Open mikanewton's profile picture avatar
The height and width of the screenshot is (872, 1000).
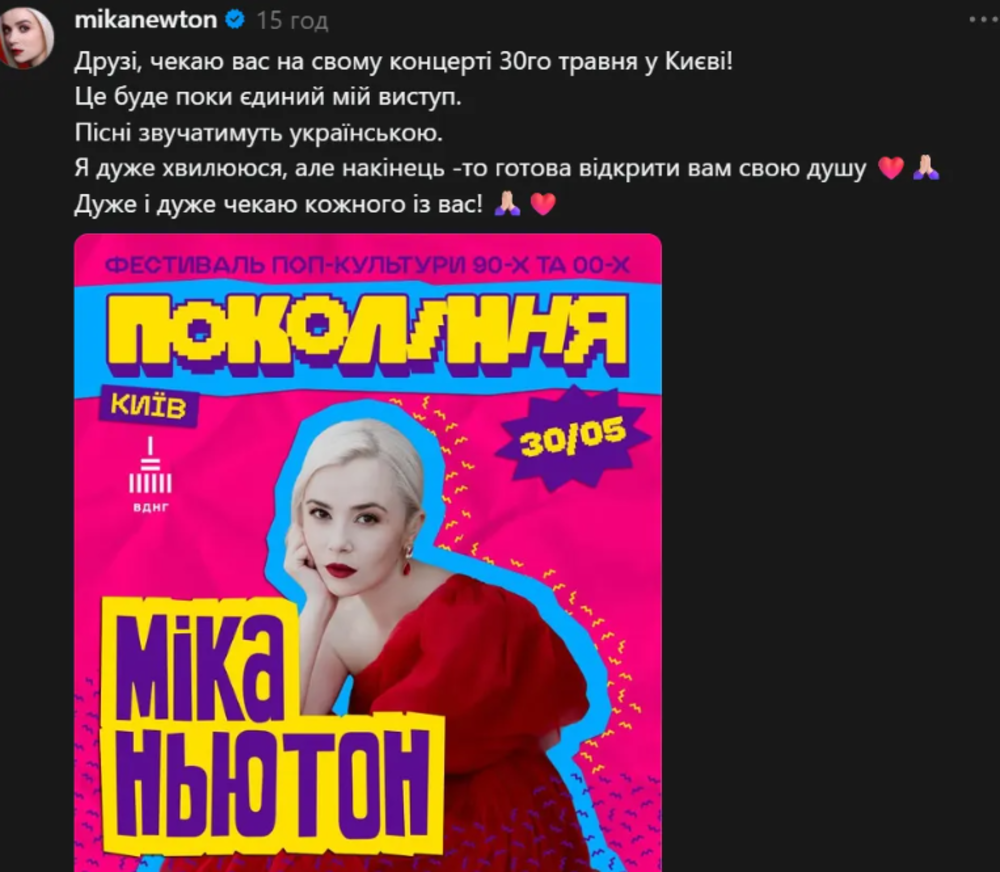coord(26,37)
